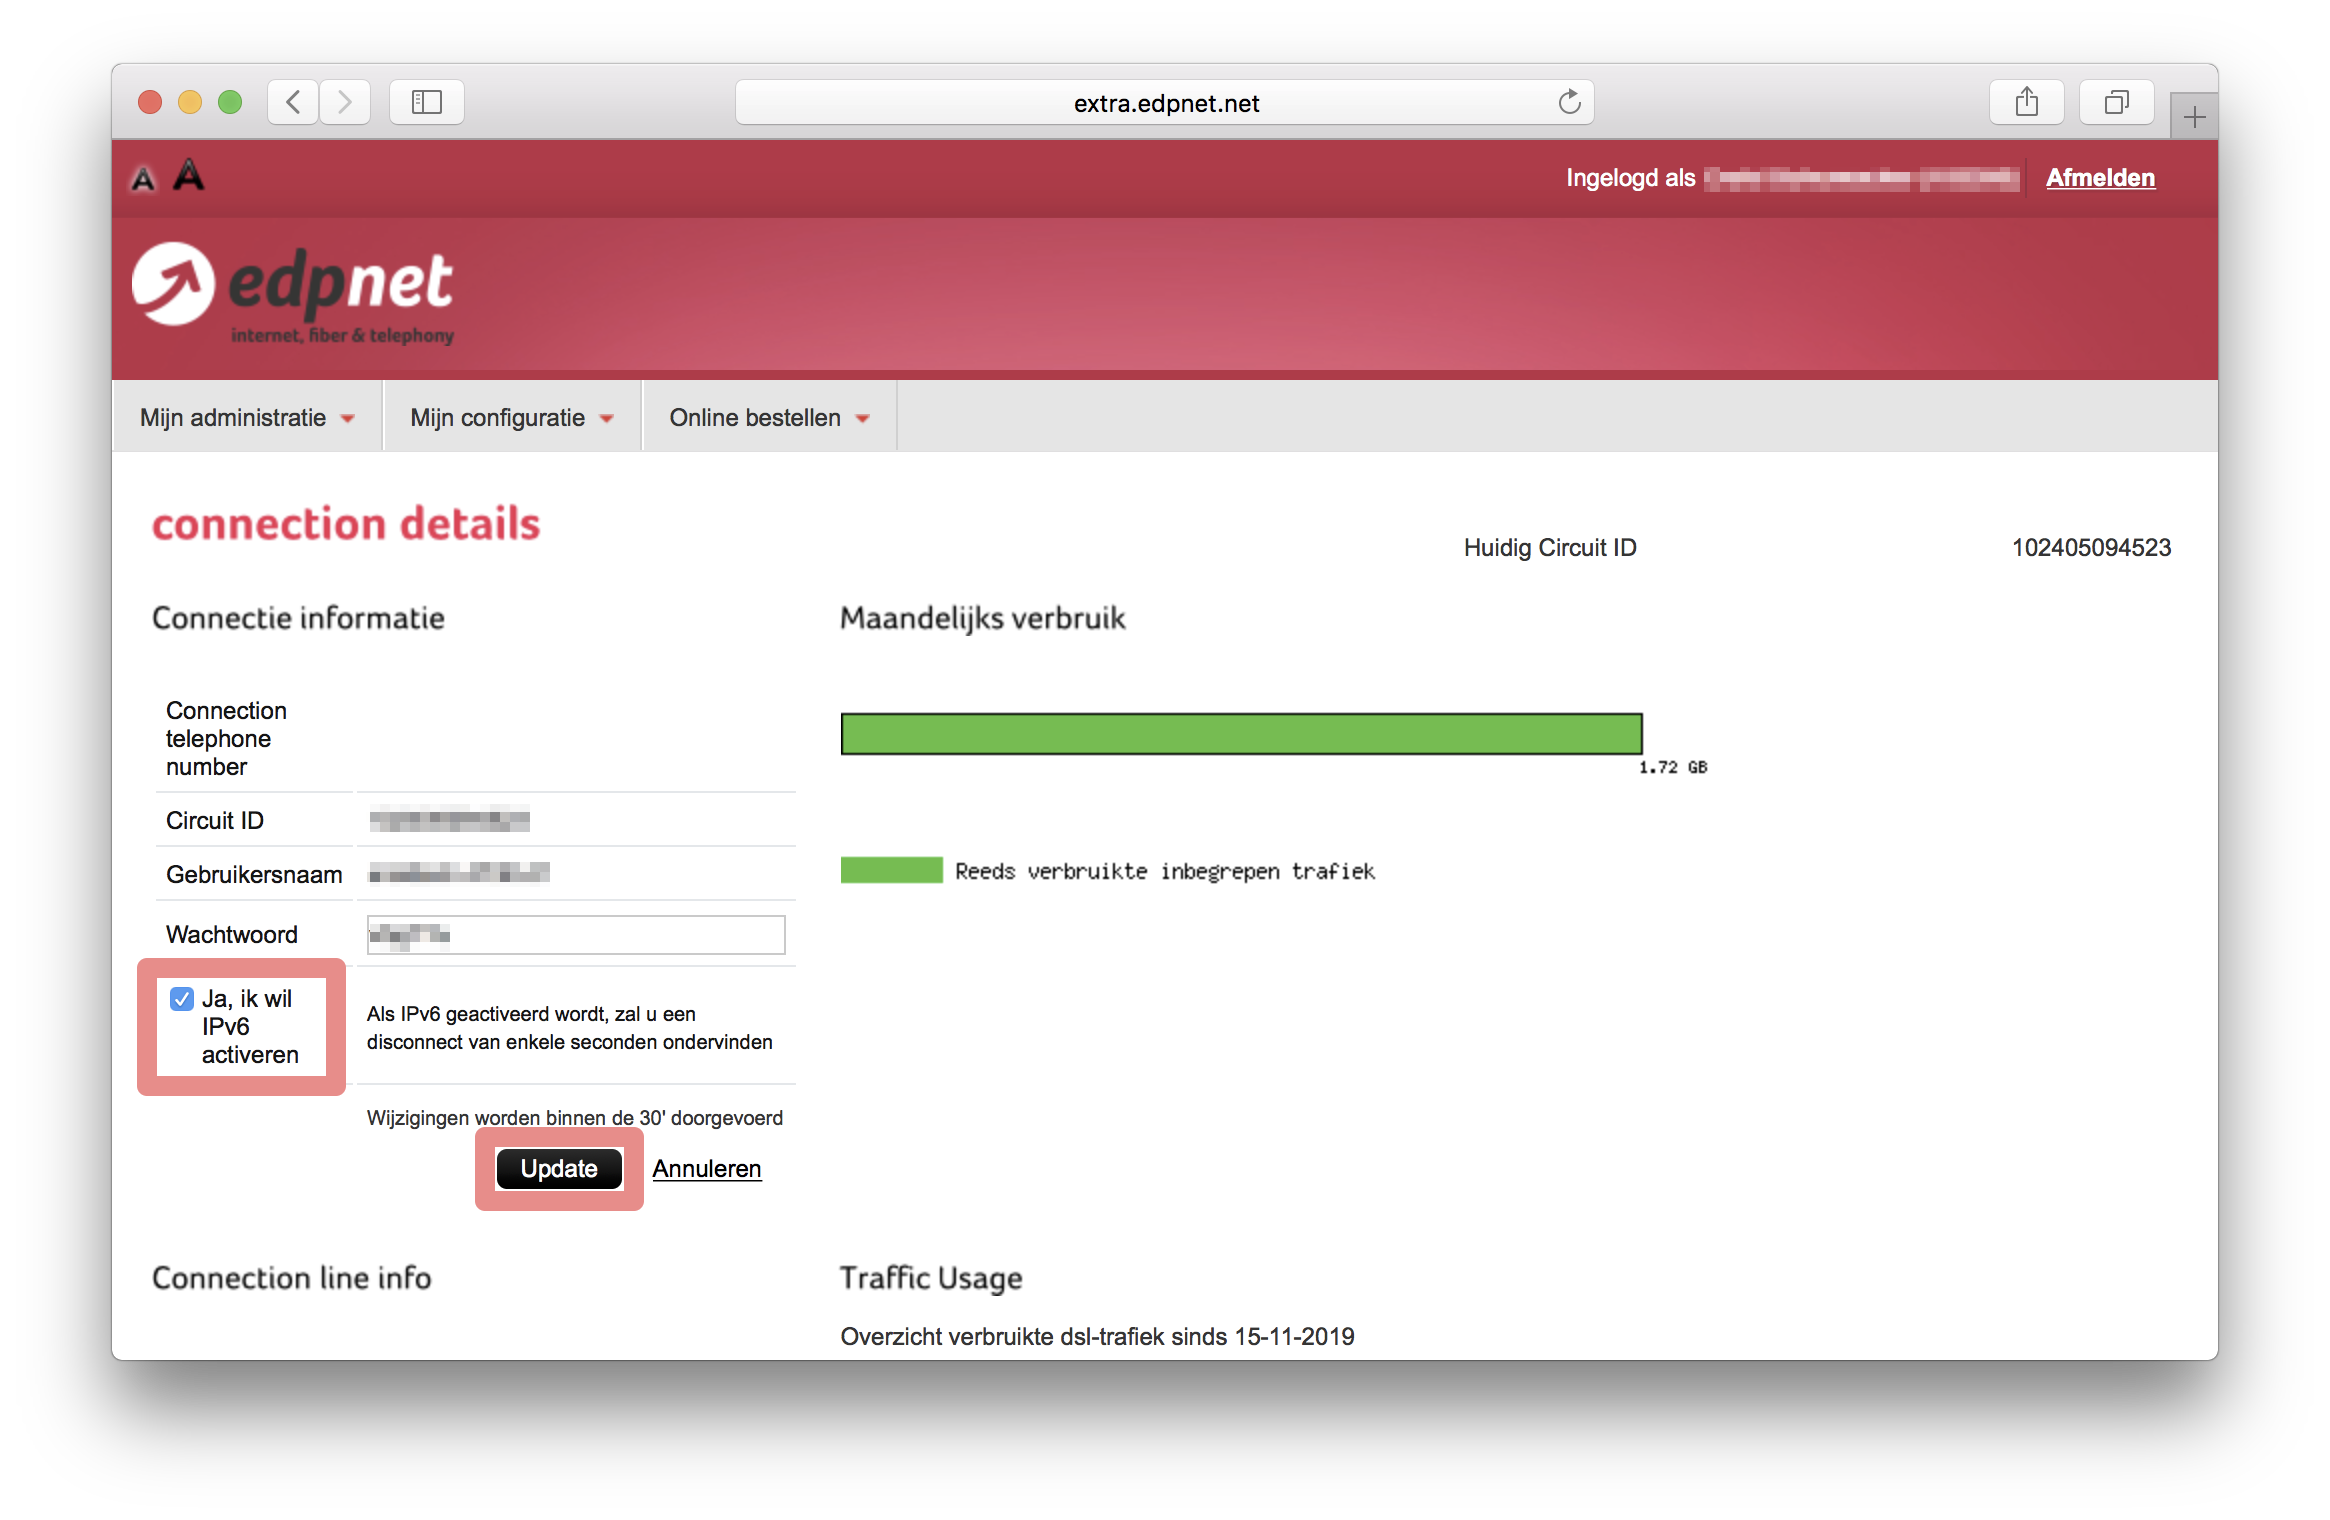The image size is (2330, 1520).
Task: Show all tabs overview icon
Action: coord(2117,102)
